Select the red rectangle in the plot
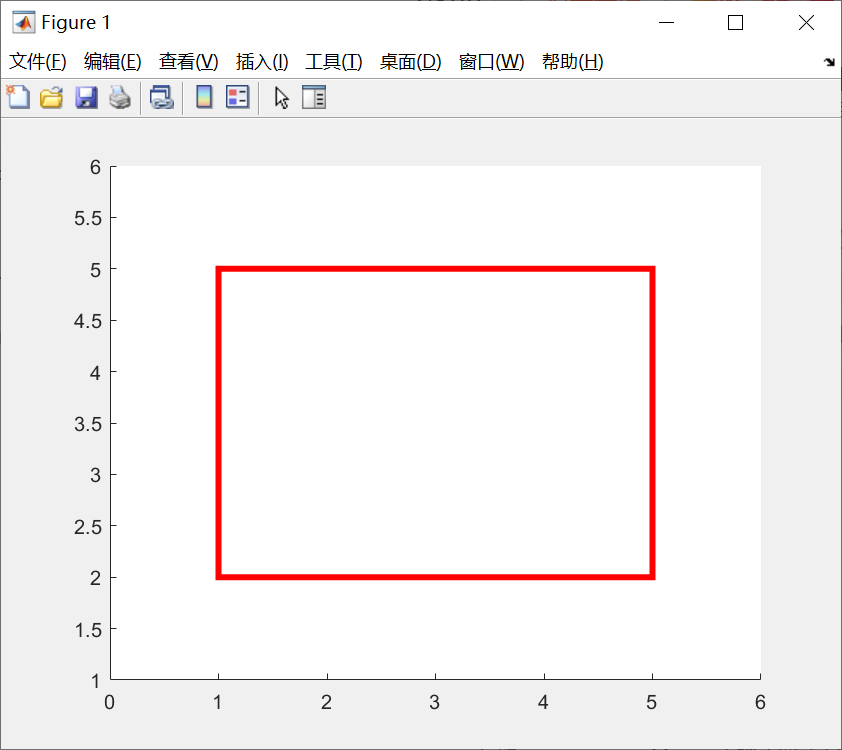 click(434, 267)
